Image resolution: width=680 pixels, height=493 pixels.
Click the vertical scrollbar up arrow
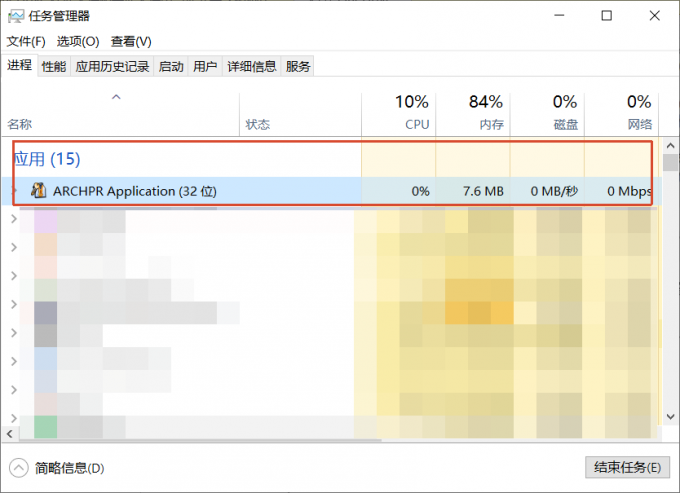point(670,146)
